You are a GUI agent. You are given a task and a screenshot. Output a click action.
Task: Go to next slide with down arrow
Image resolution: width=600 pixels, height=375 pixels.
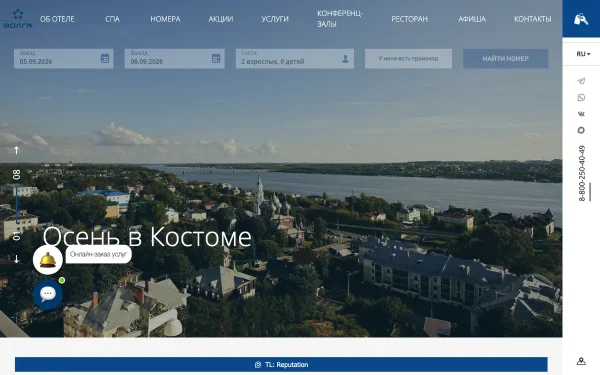pyautogui.click(x=16, y=259)
